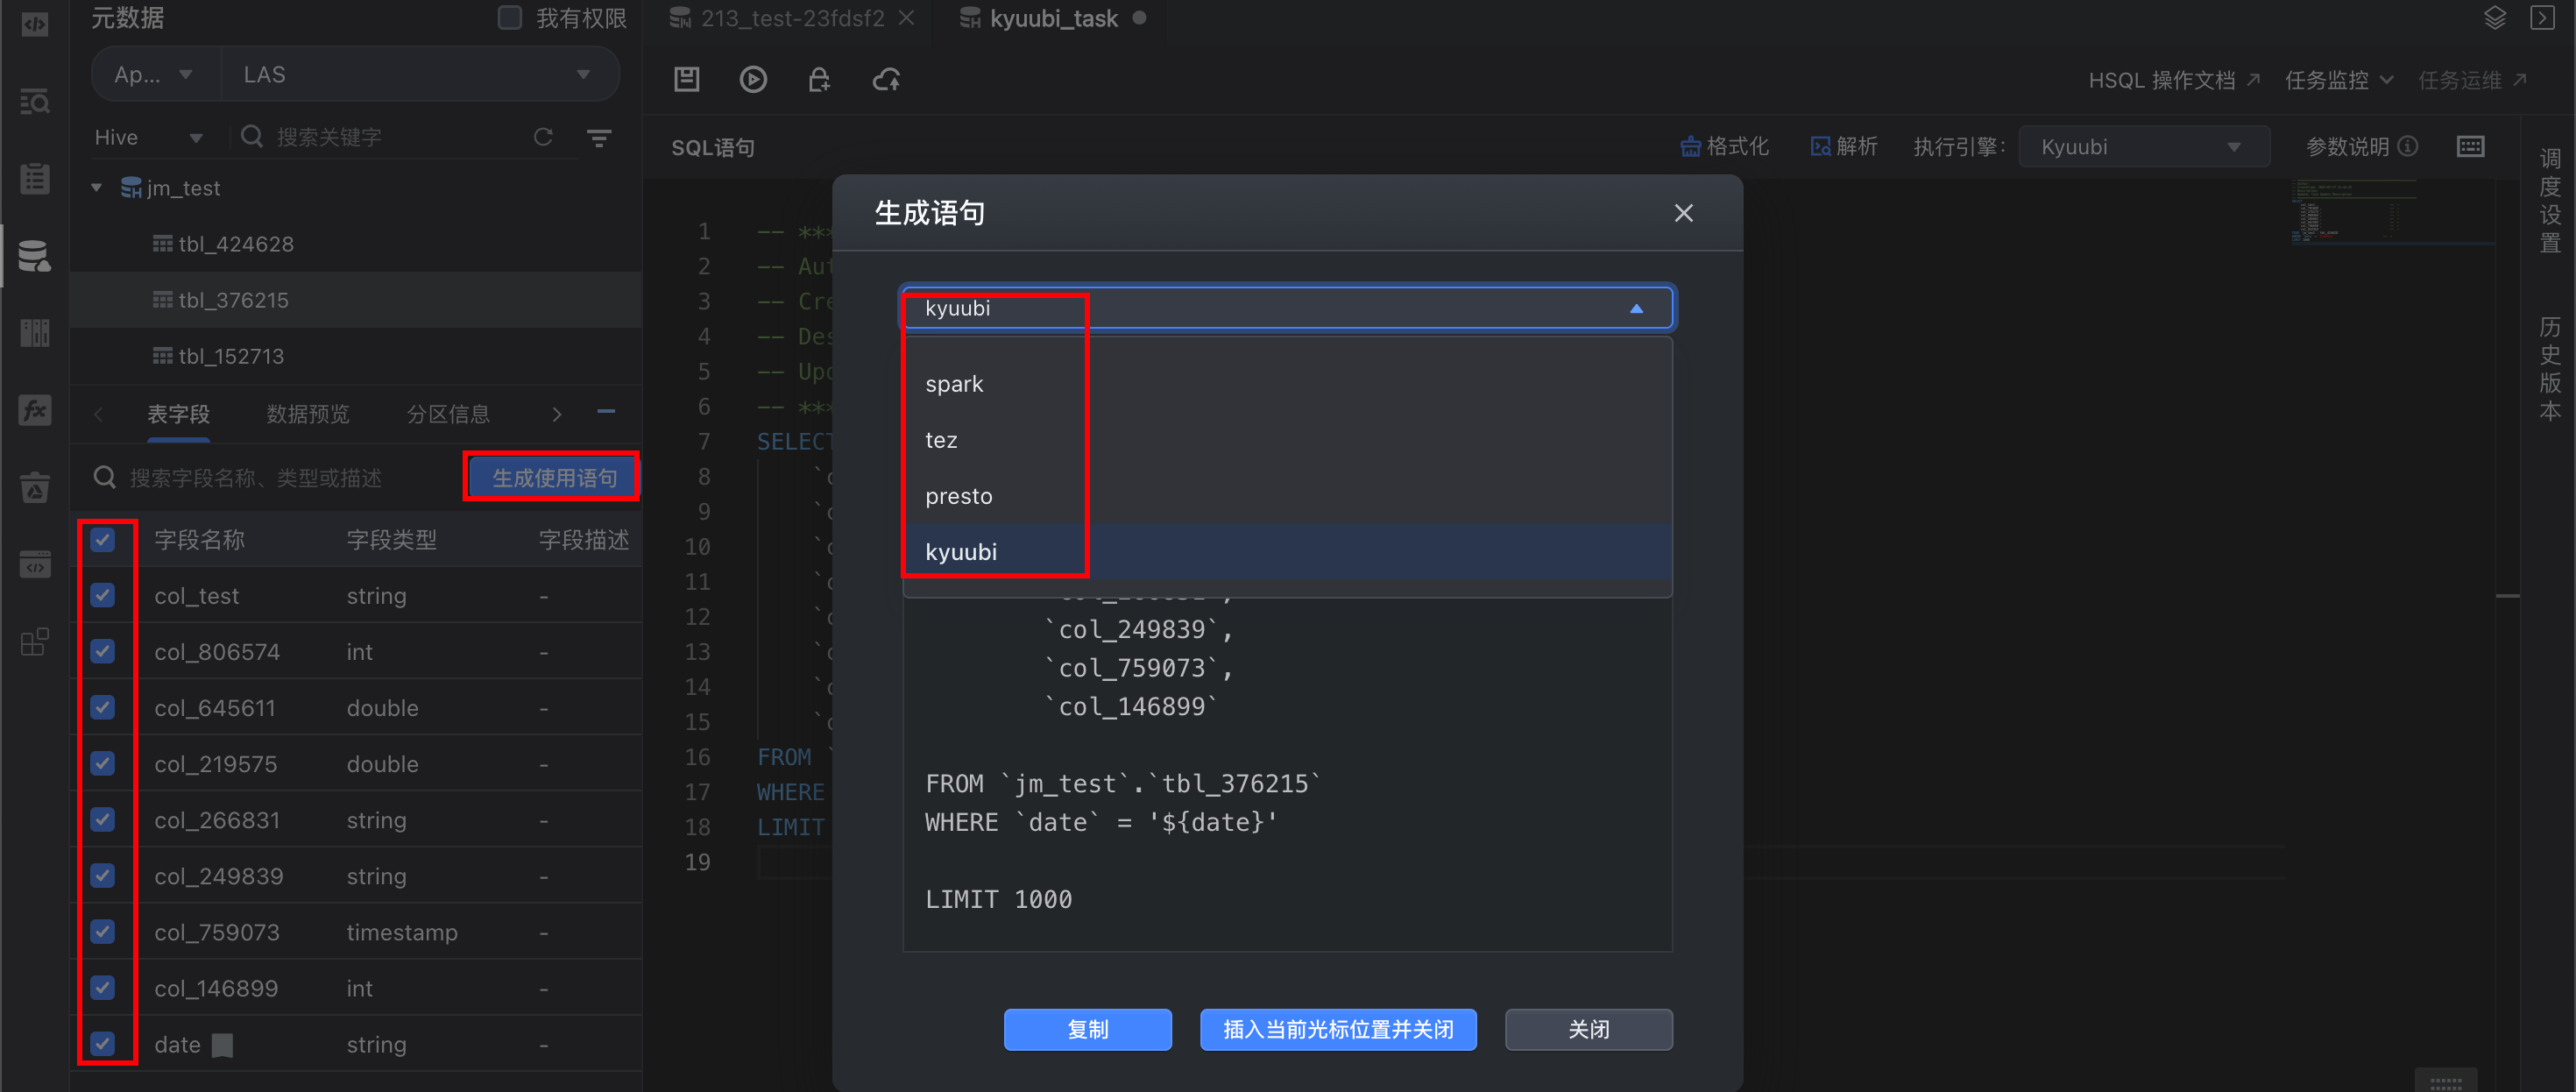This screenshot has height=1092, width=2576.
Task: Click the 复制 button
Action: [x=1087, y=1029]
